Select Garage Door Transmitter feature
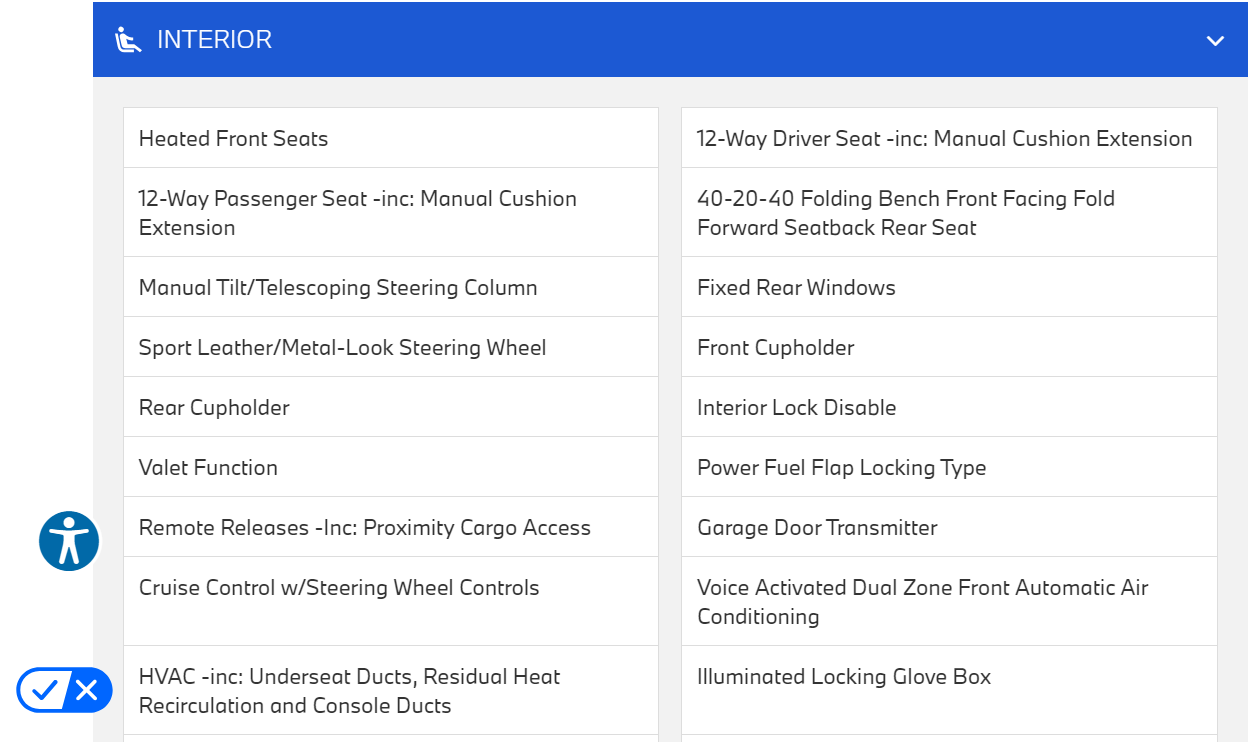1255x742 pixels. click(817, 528)
